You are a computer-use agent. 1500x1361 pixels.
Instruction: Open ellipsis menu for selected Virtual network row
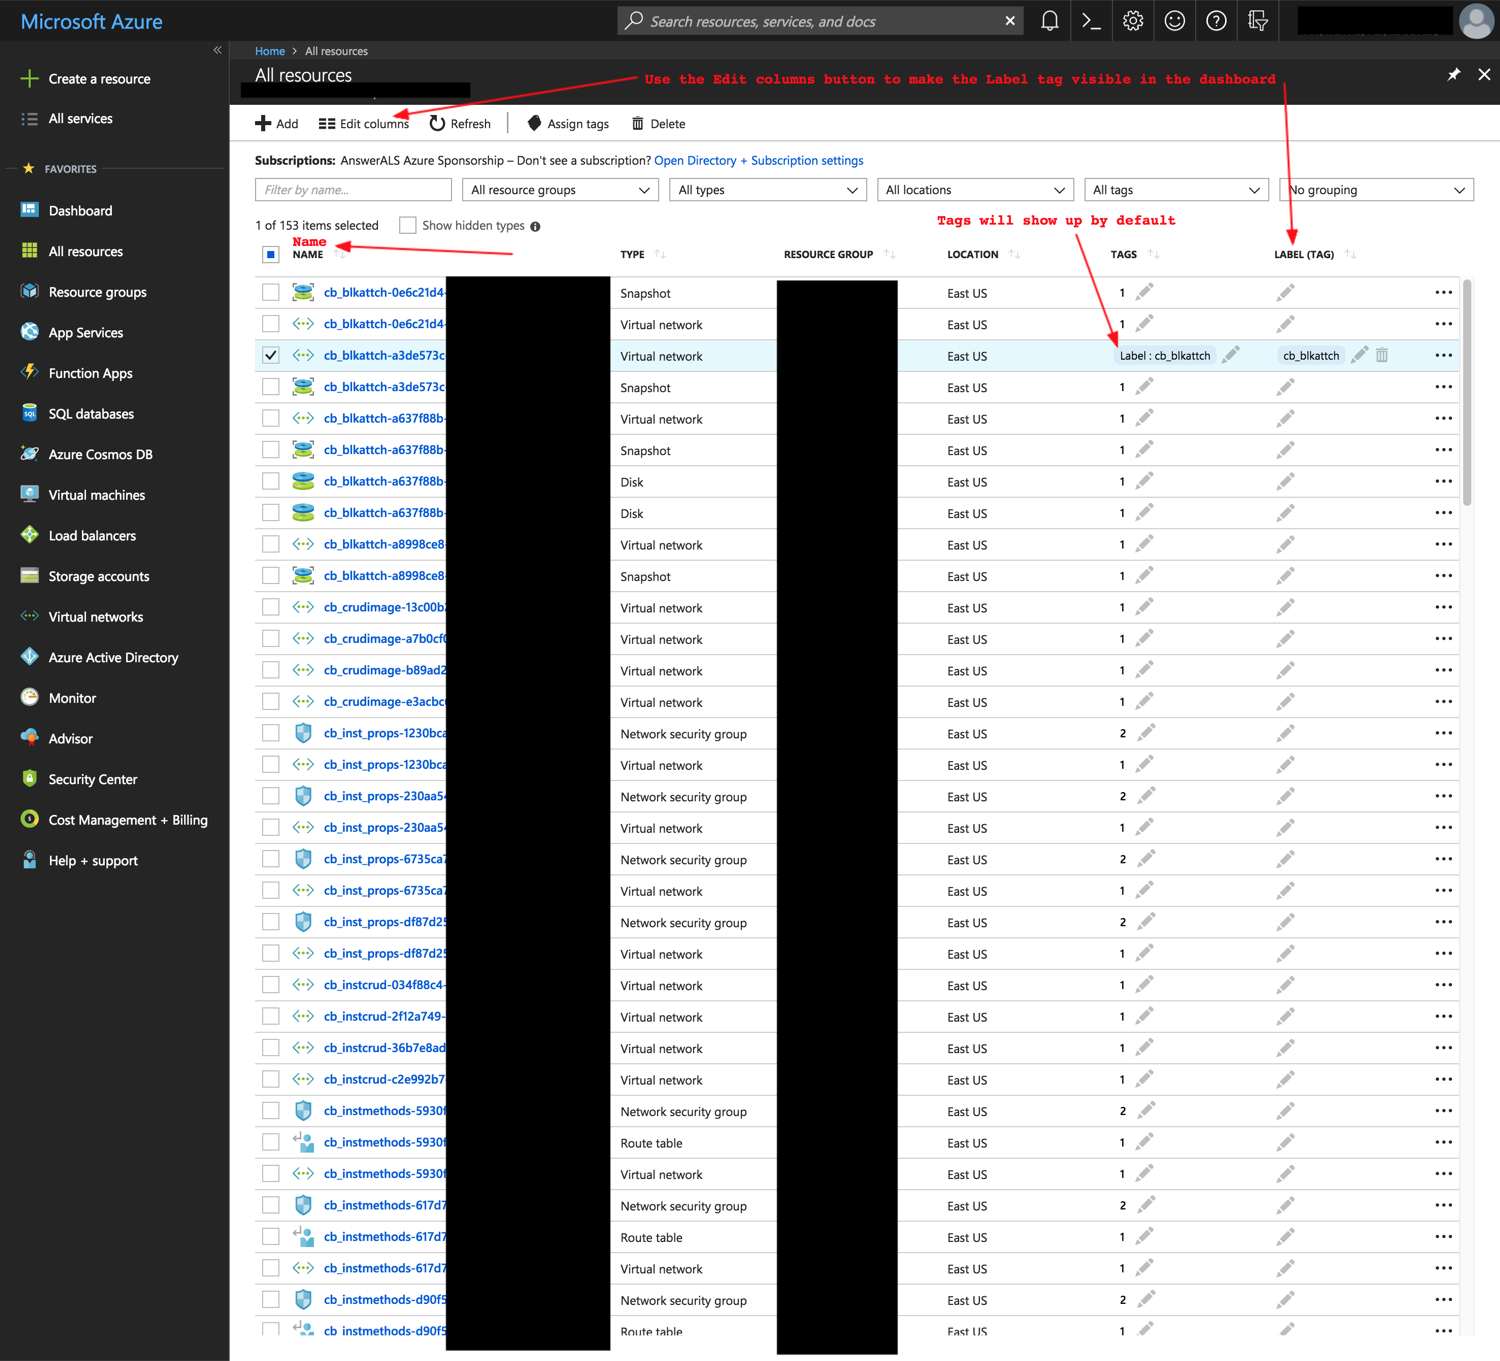coord(1443,356)
